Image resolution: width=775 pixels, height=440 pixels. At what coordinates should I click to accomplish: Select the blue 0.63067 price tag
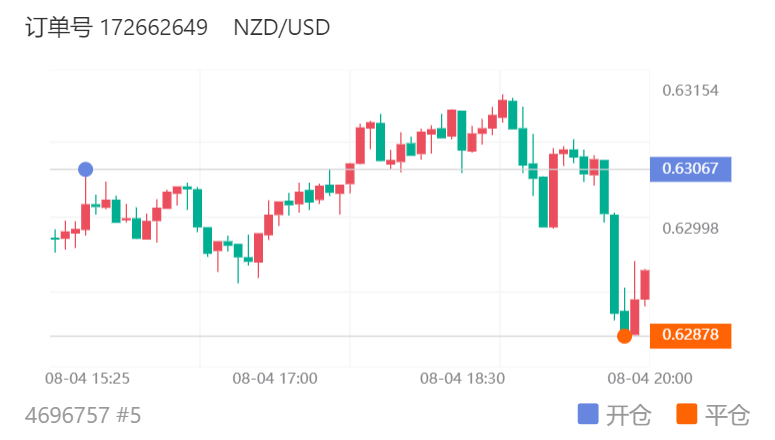click(x=690, y=169)
